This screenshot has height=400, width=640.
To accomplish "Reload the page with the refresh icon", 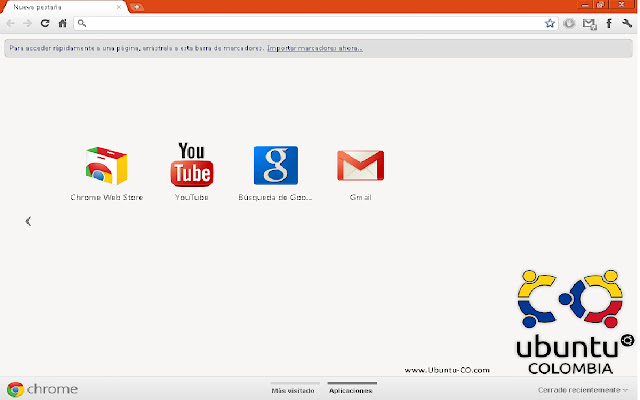I will [45, 23].
